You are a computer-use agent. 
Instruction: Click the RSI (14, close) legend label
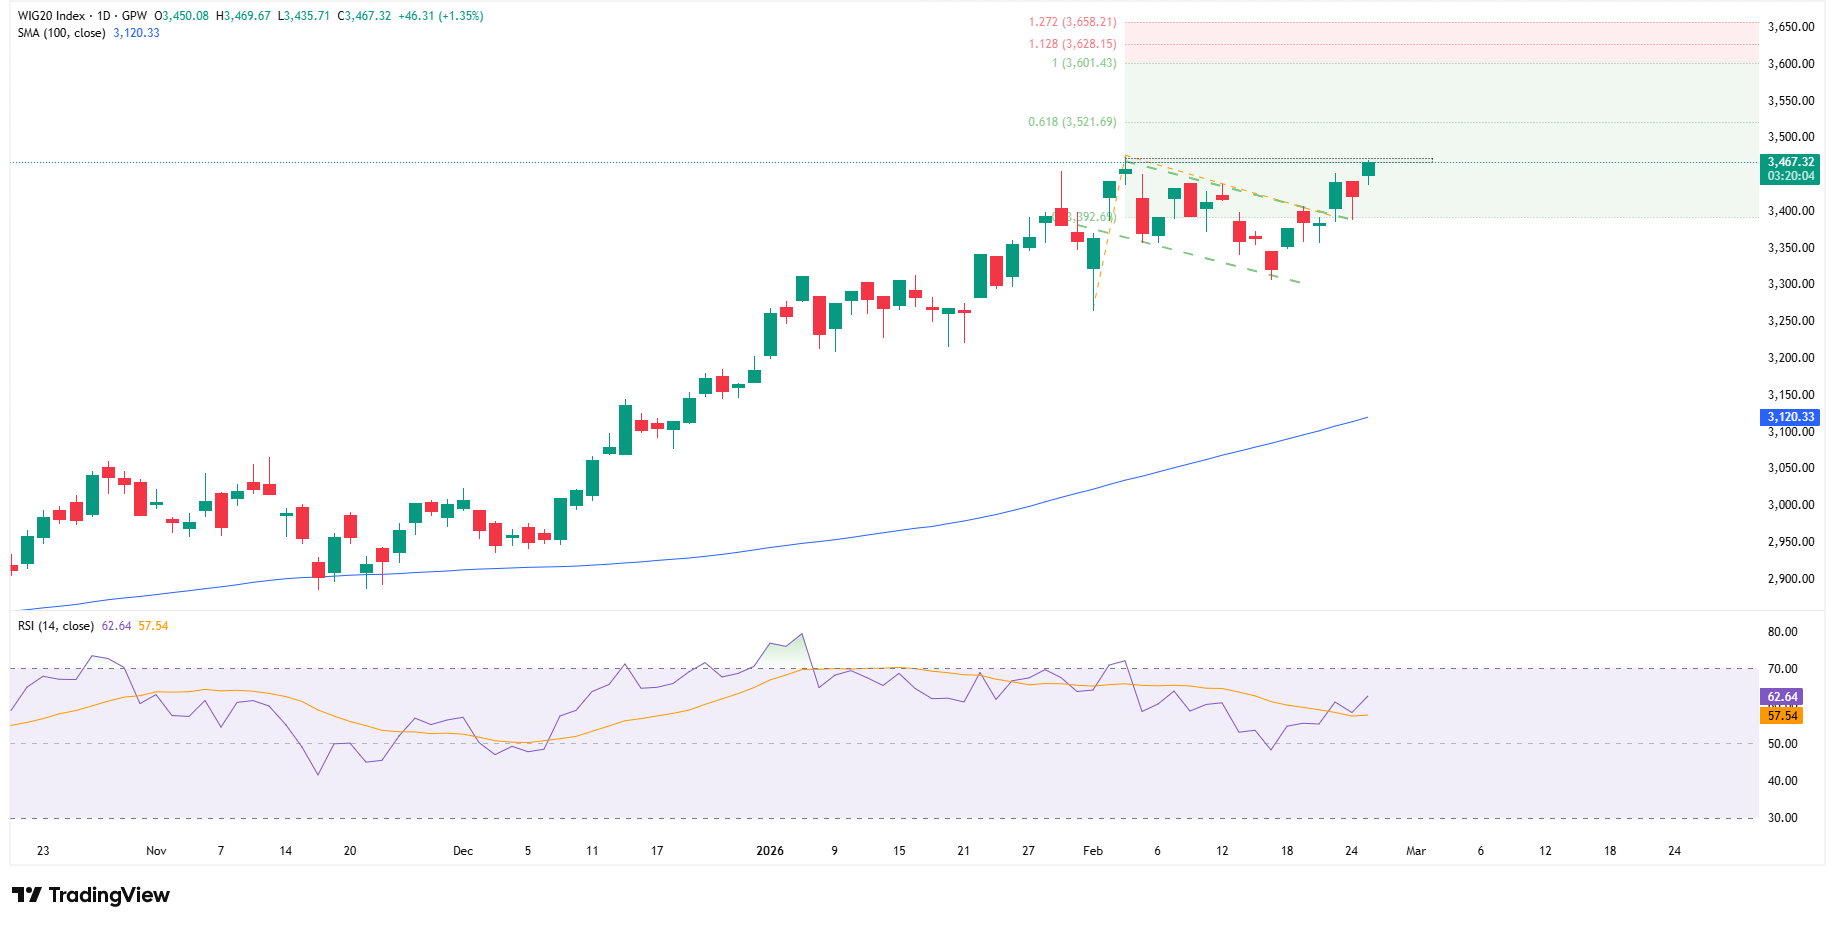point(56,626)
